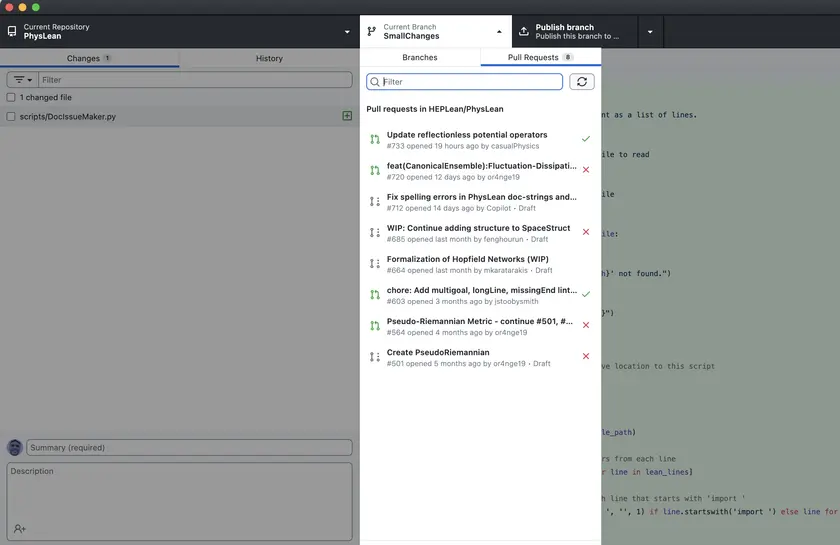Image resolution: width=840 pixels, height=545 pixels.
Task: Click the failed check icon on PR #720
Action: click(x=586, y=170)
